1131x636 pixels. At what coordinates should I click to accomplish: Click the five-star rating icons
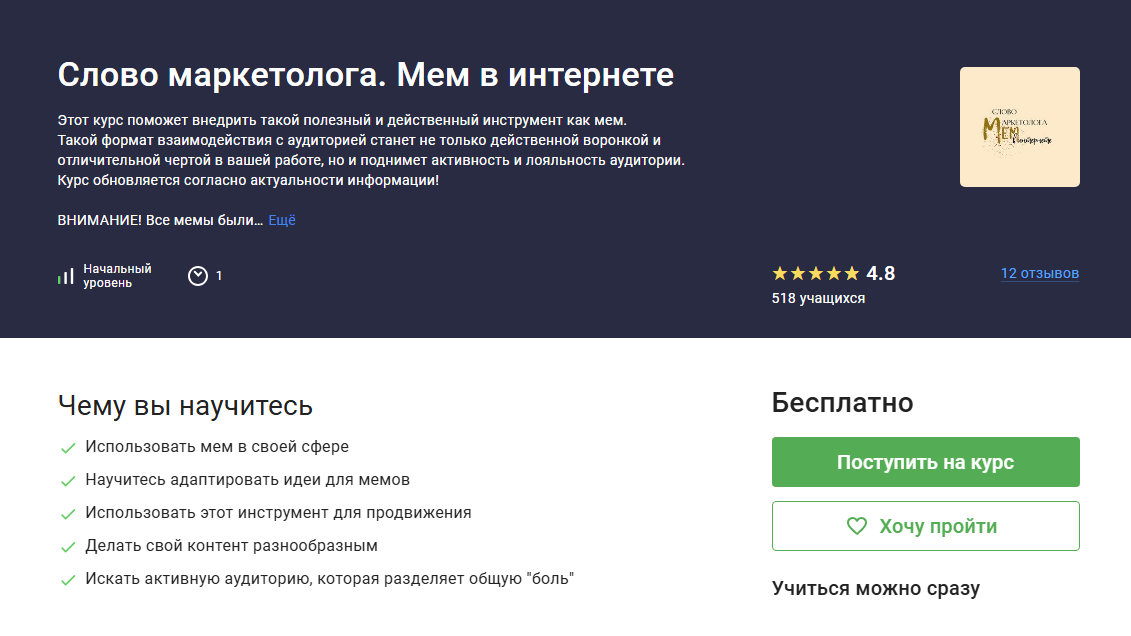click(815, 273)
